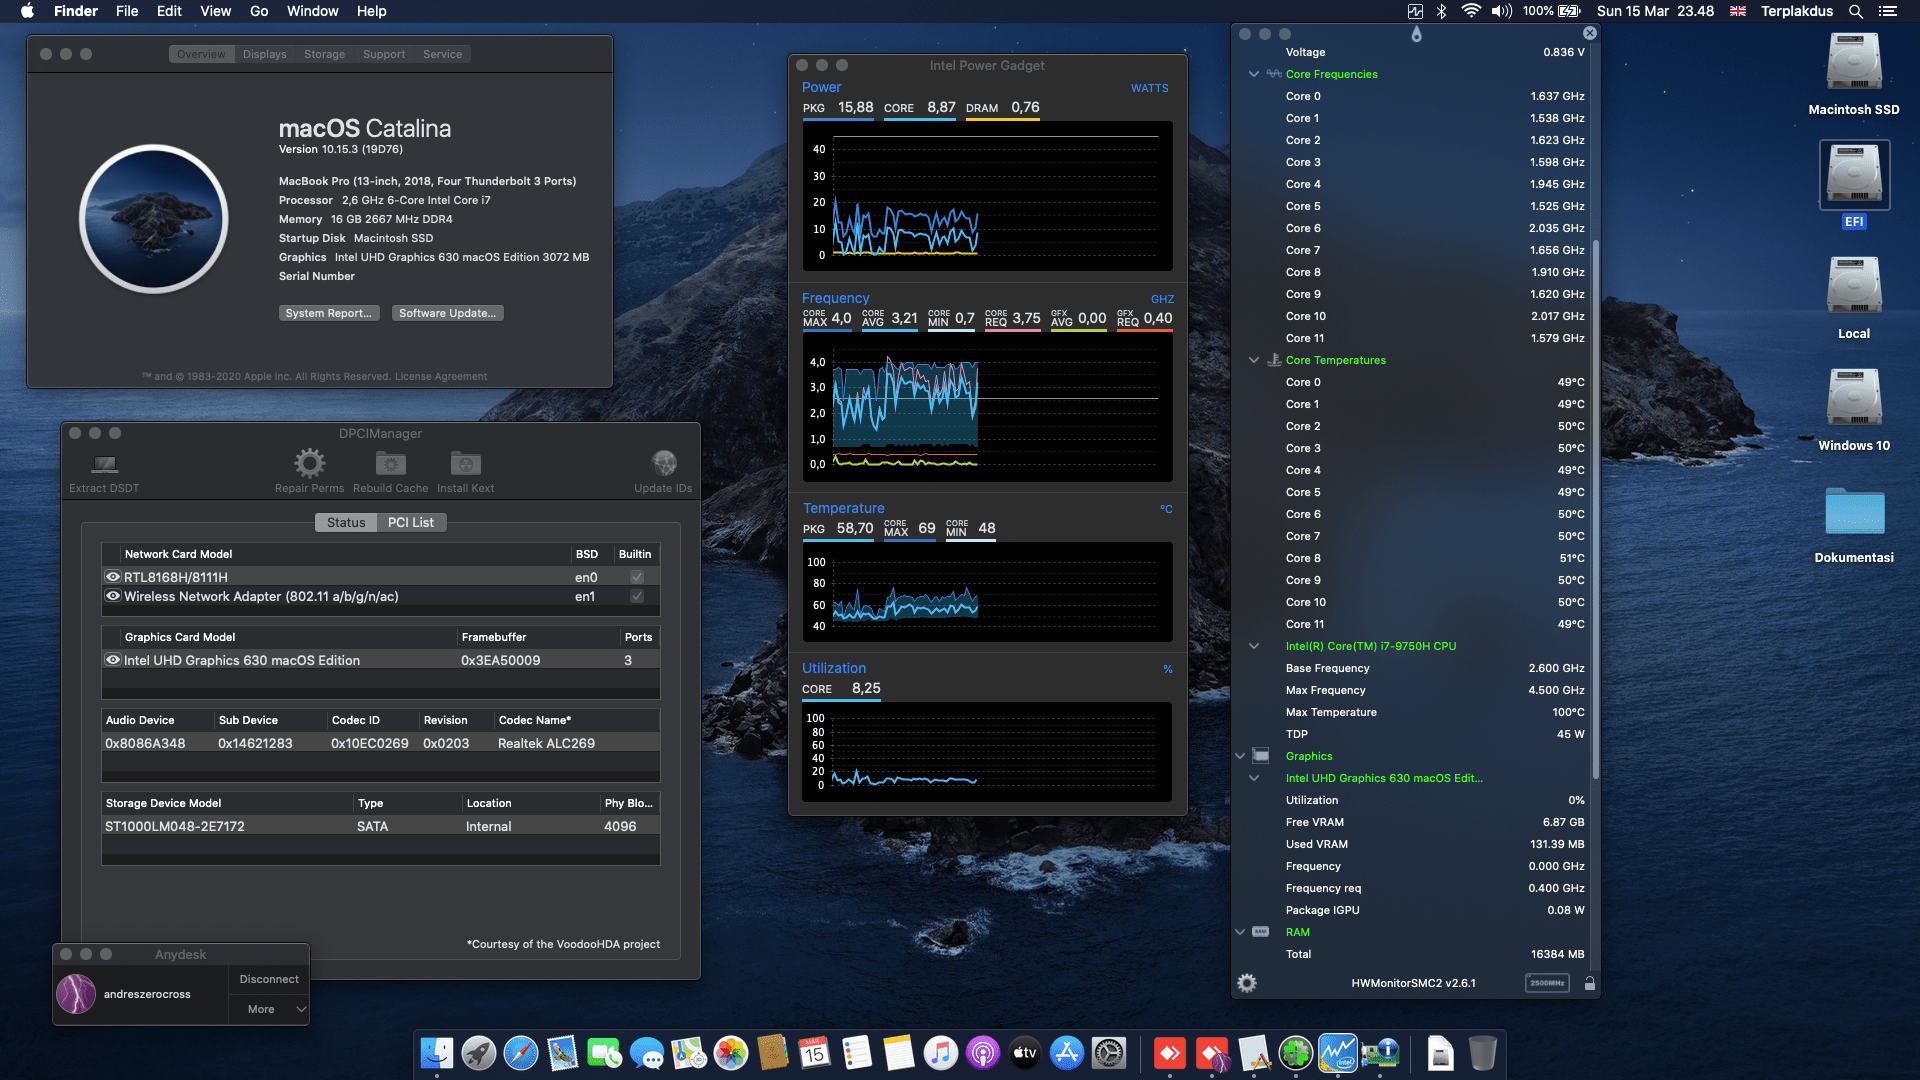Image resolution: width=1920 pixels, height=1080 pixels.
Task: Open the Dokumentasi folder
Action: point(1854,524)
